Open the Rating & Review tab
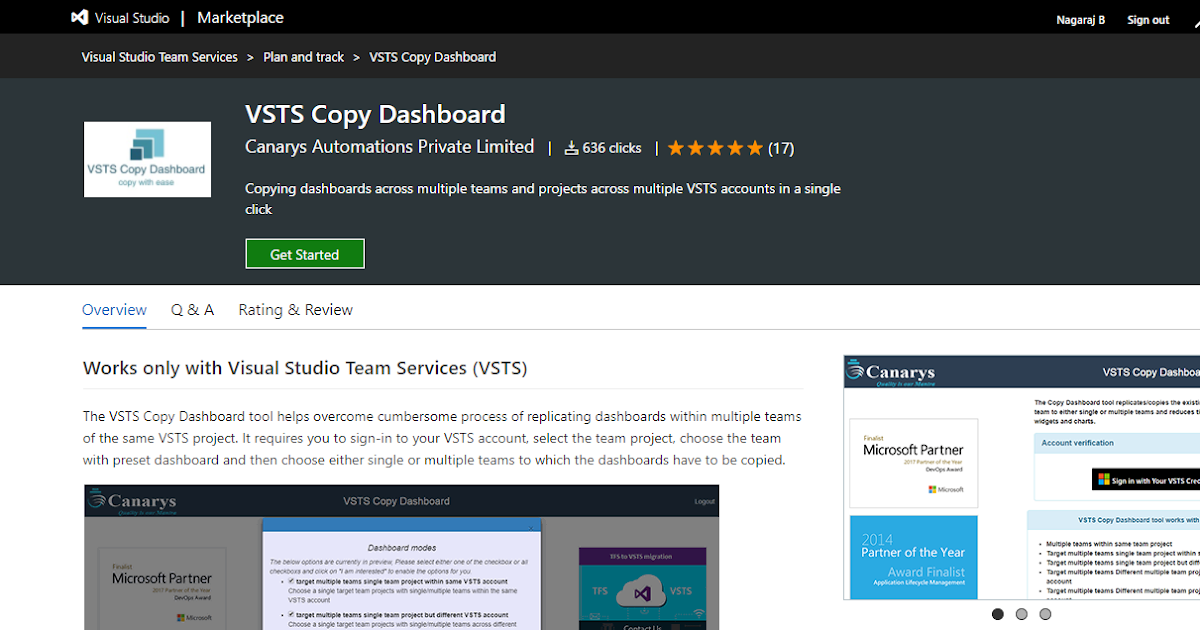1200x630 pixels. tap(295, 310)
